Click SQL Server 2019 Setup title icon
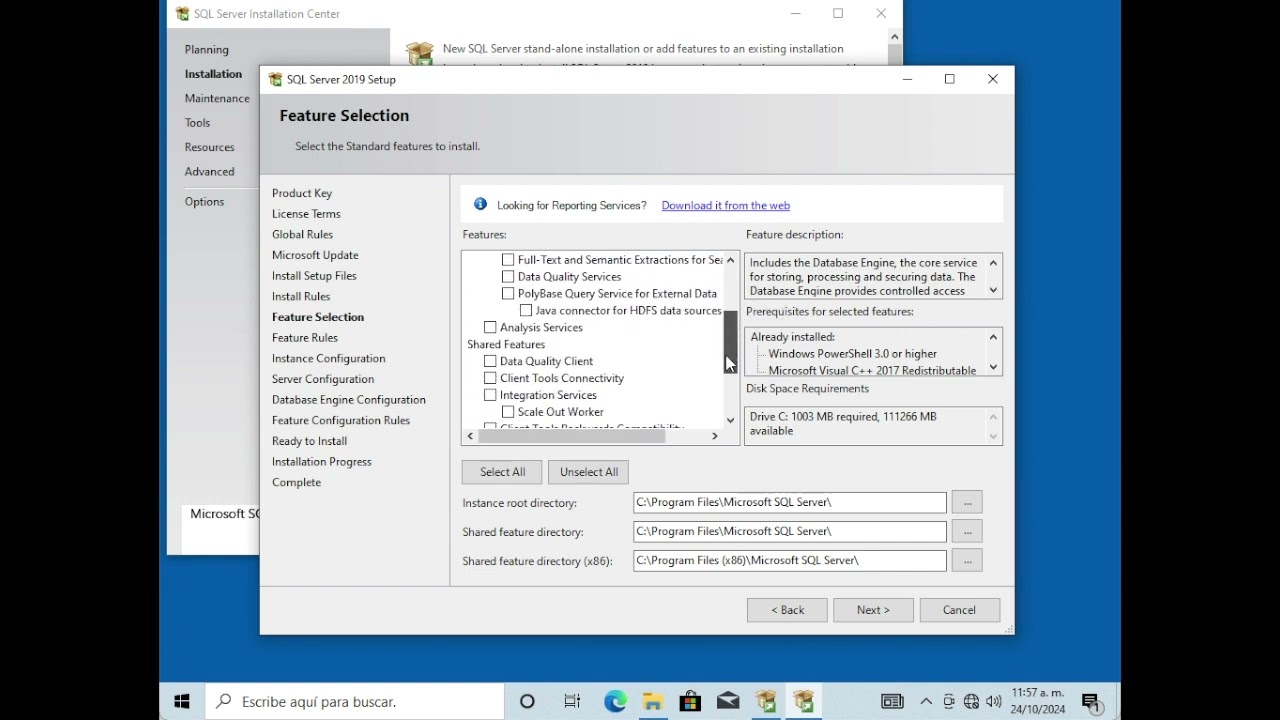The height and width of the screenshot is (720, 1280). click(276, 80)
